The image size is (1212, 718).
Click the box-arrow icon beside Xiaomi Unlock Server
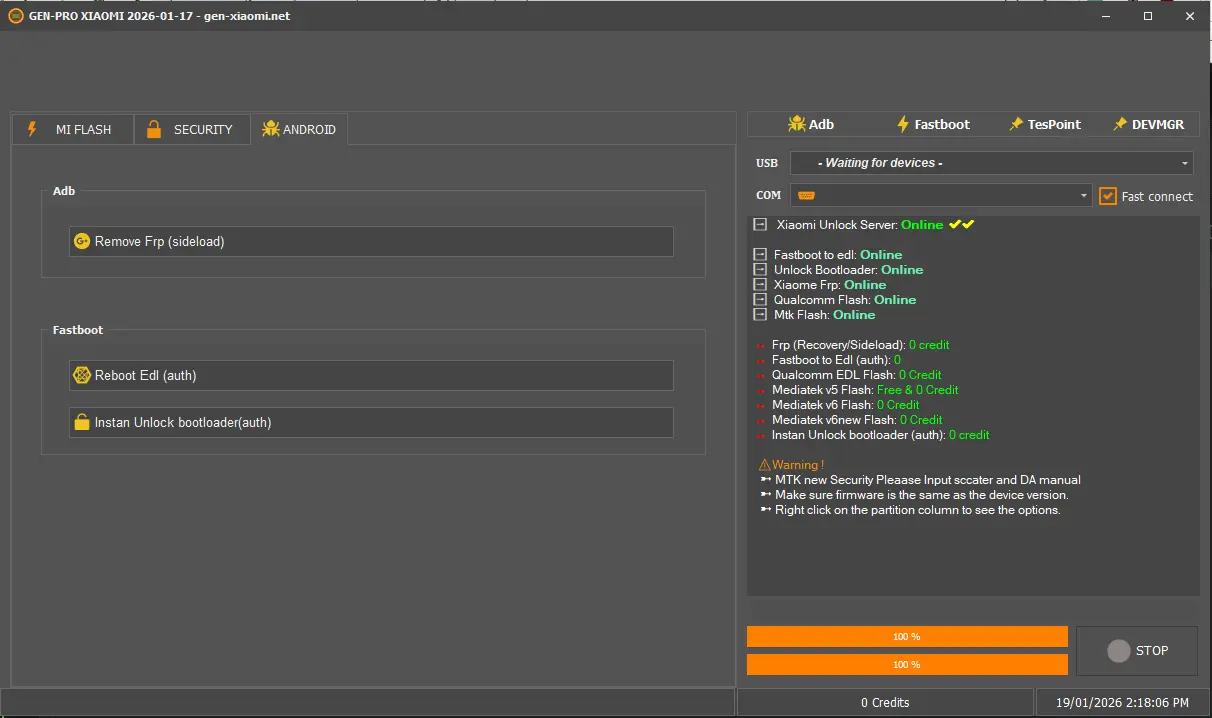pos(760,225)
